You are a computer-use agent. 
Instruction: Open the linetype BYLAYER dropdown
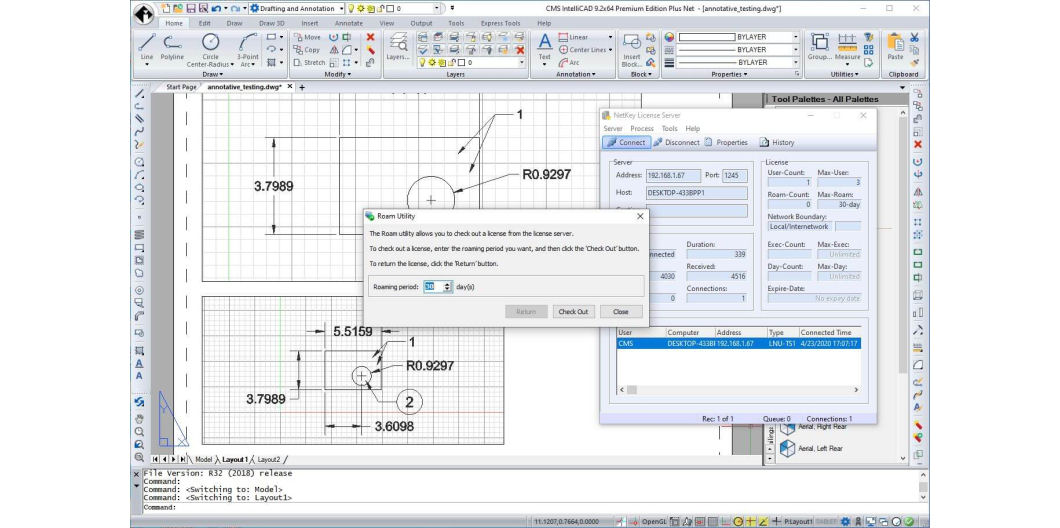(x=795, y=49)
